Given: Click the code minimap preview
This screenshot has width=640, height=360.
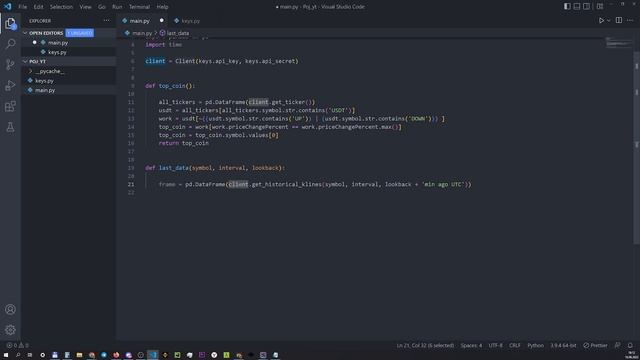Looking at the screenshot, I should (x=618, y=42).
